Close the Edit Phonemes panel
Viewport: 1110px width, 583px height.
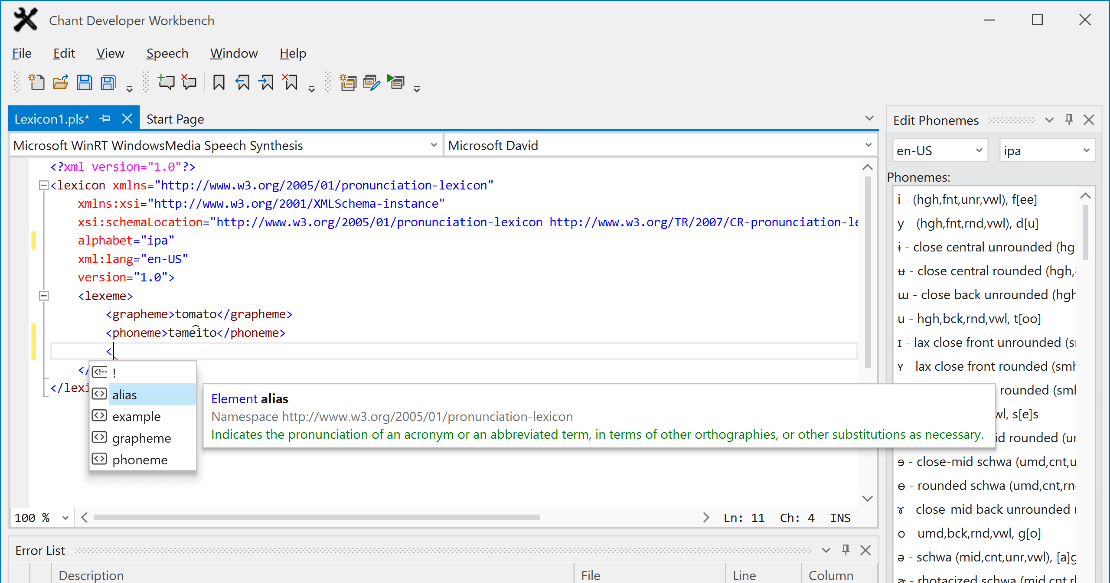point(1089,120)
